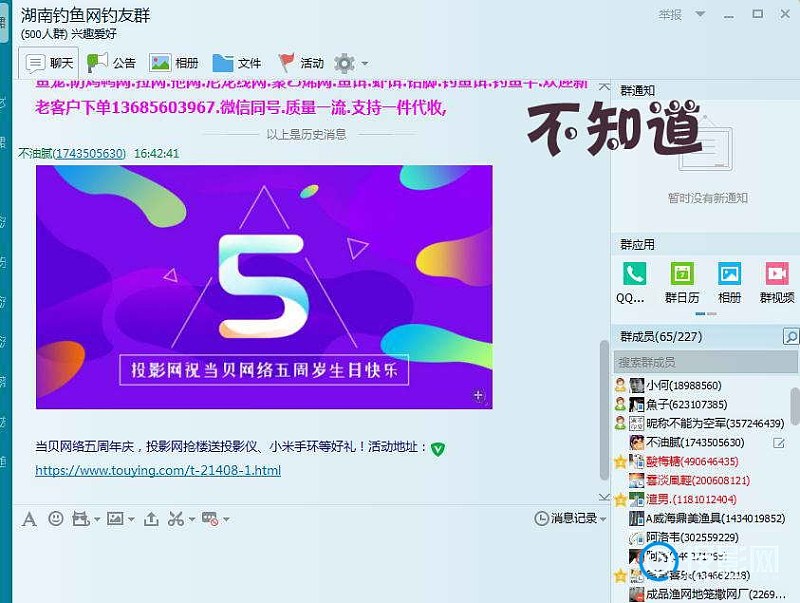This screenshot has height=603, width=800.
Task: Open the 相册 album tab in toolbar
Action: pos(173,63)
